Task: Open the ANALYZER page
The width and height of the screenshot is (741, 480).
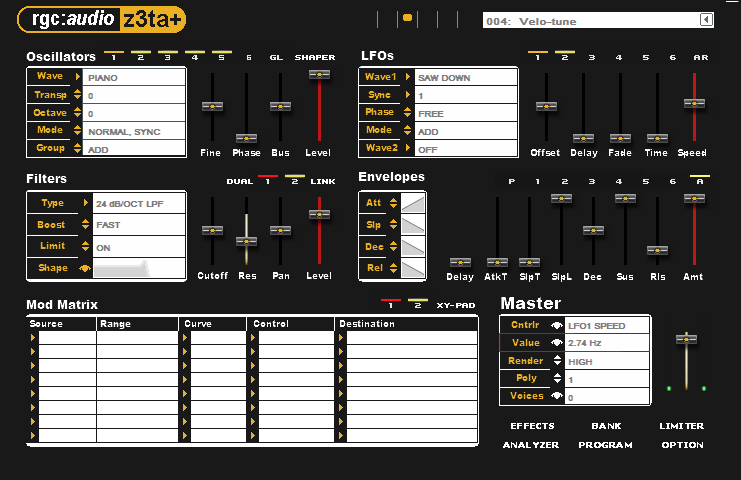Action: pos(531,445)
